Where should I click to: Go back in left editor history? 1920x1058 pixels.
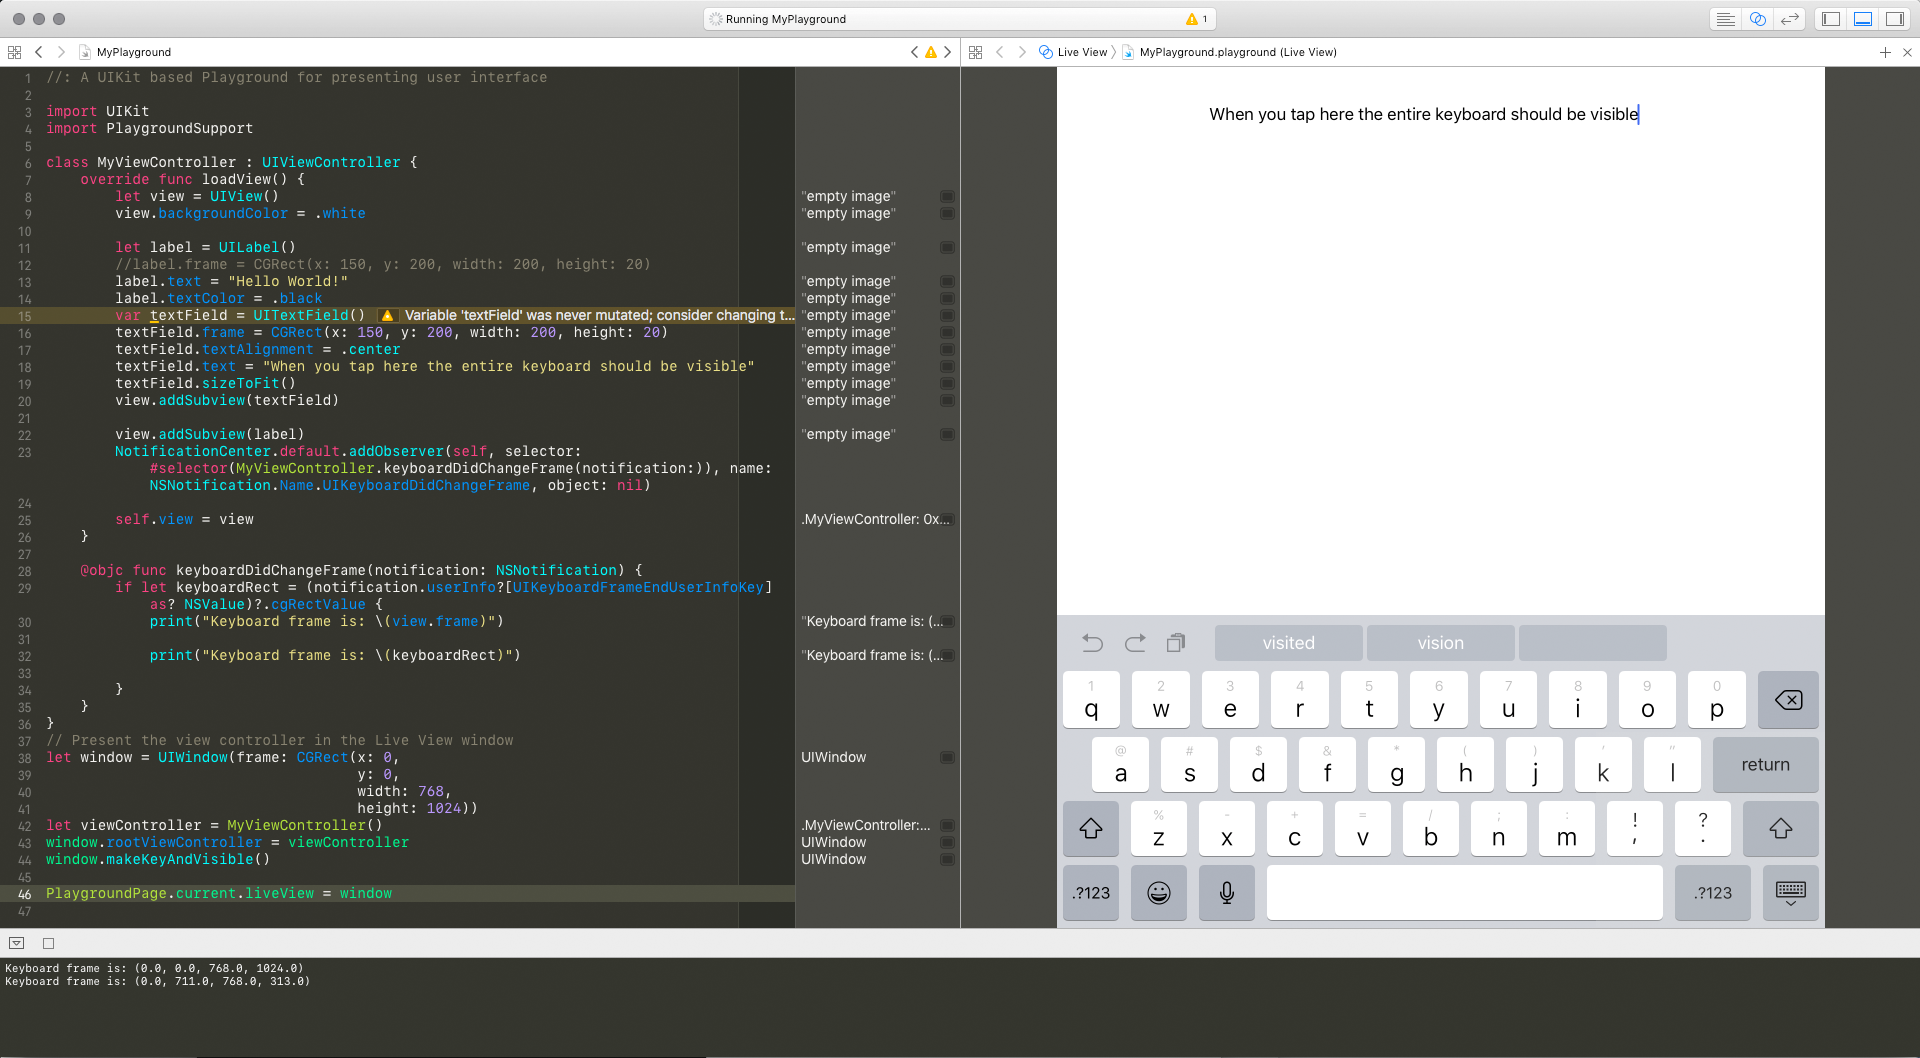coord(39,52)
